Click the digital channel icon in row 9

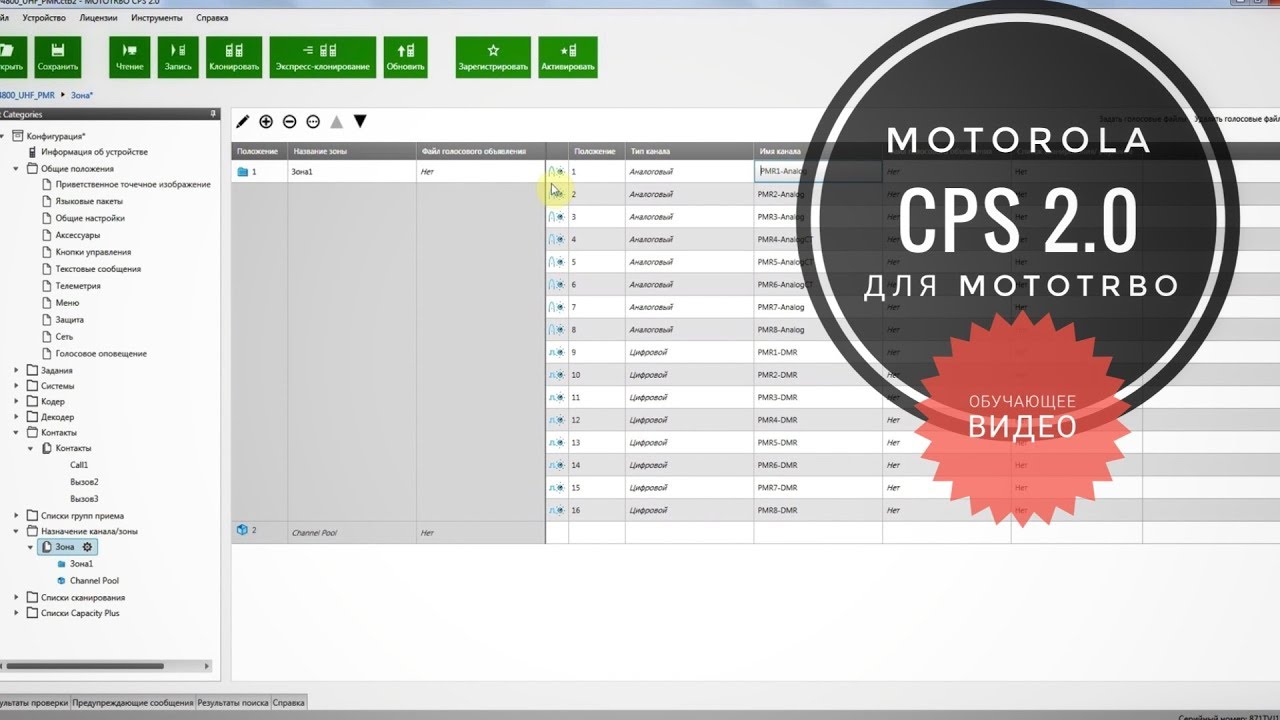557,352
